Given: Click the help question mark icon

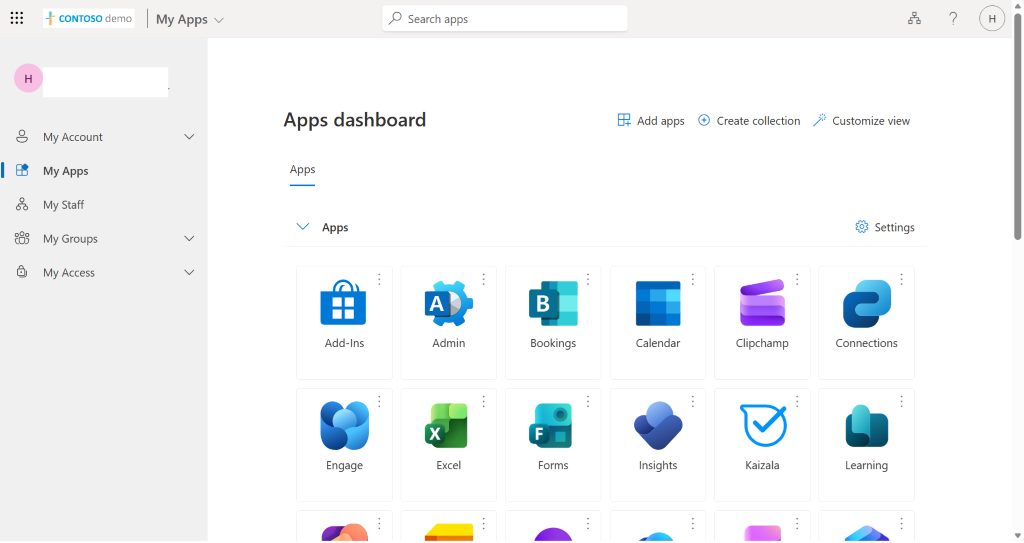Looking at the screenshot, I should (x=953, y=18).
